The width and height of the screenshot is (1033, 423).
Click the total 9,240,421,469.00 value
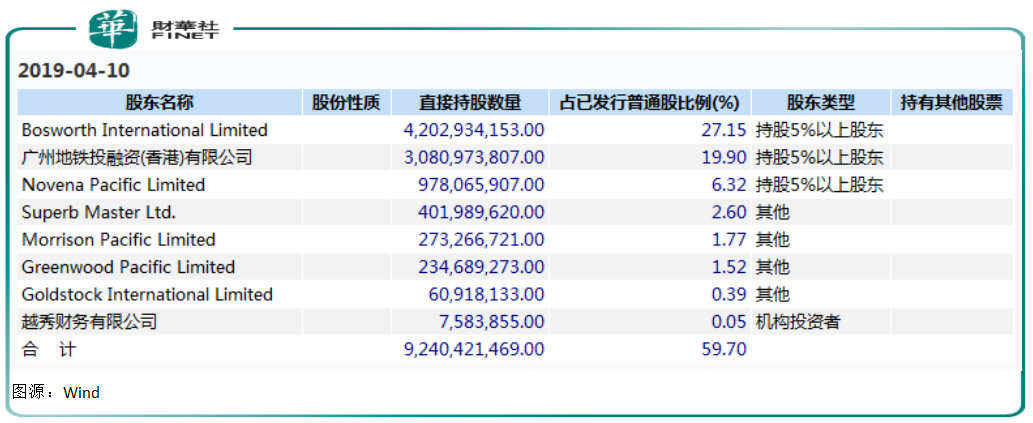[474, 349]
